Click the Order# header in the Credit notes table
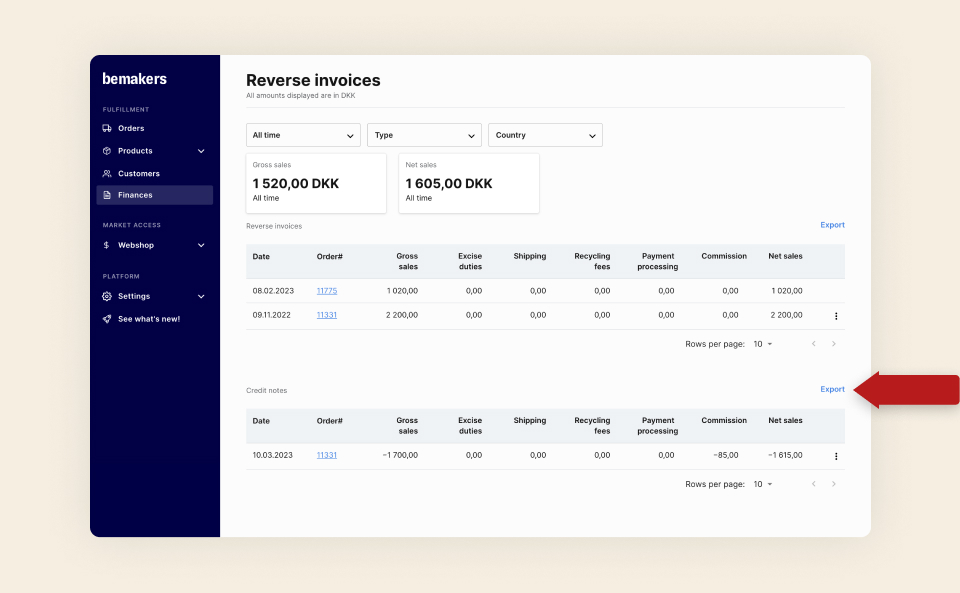960x593 pixels. 329,421
